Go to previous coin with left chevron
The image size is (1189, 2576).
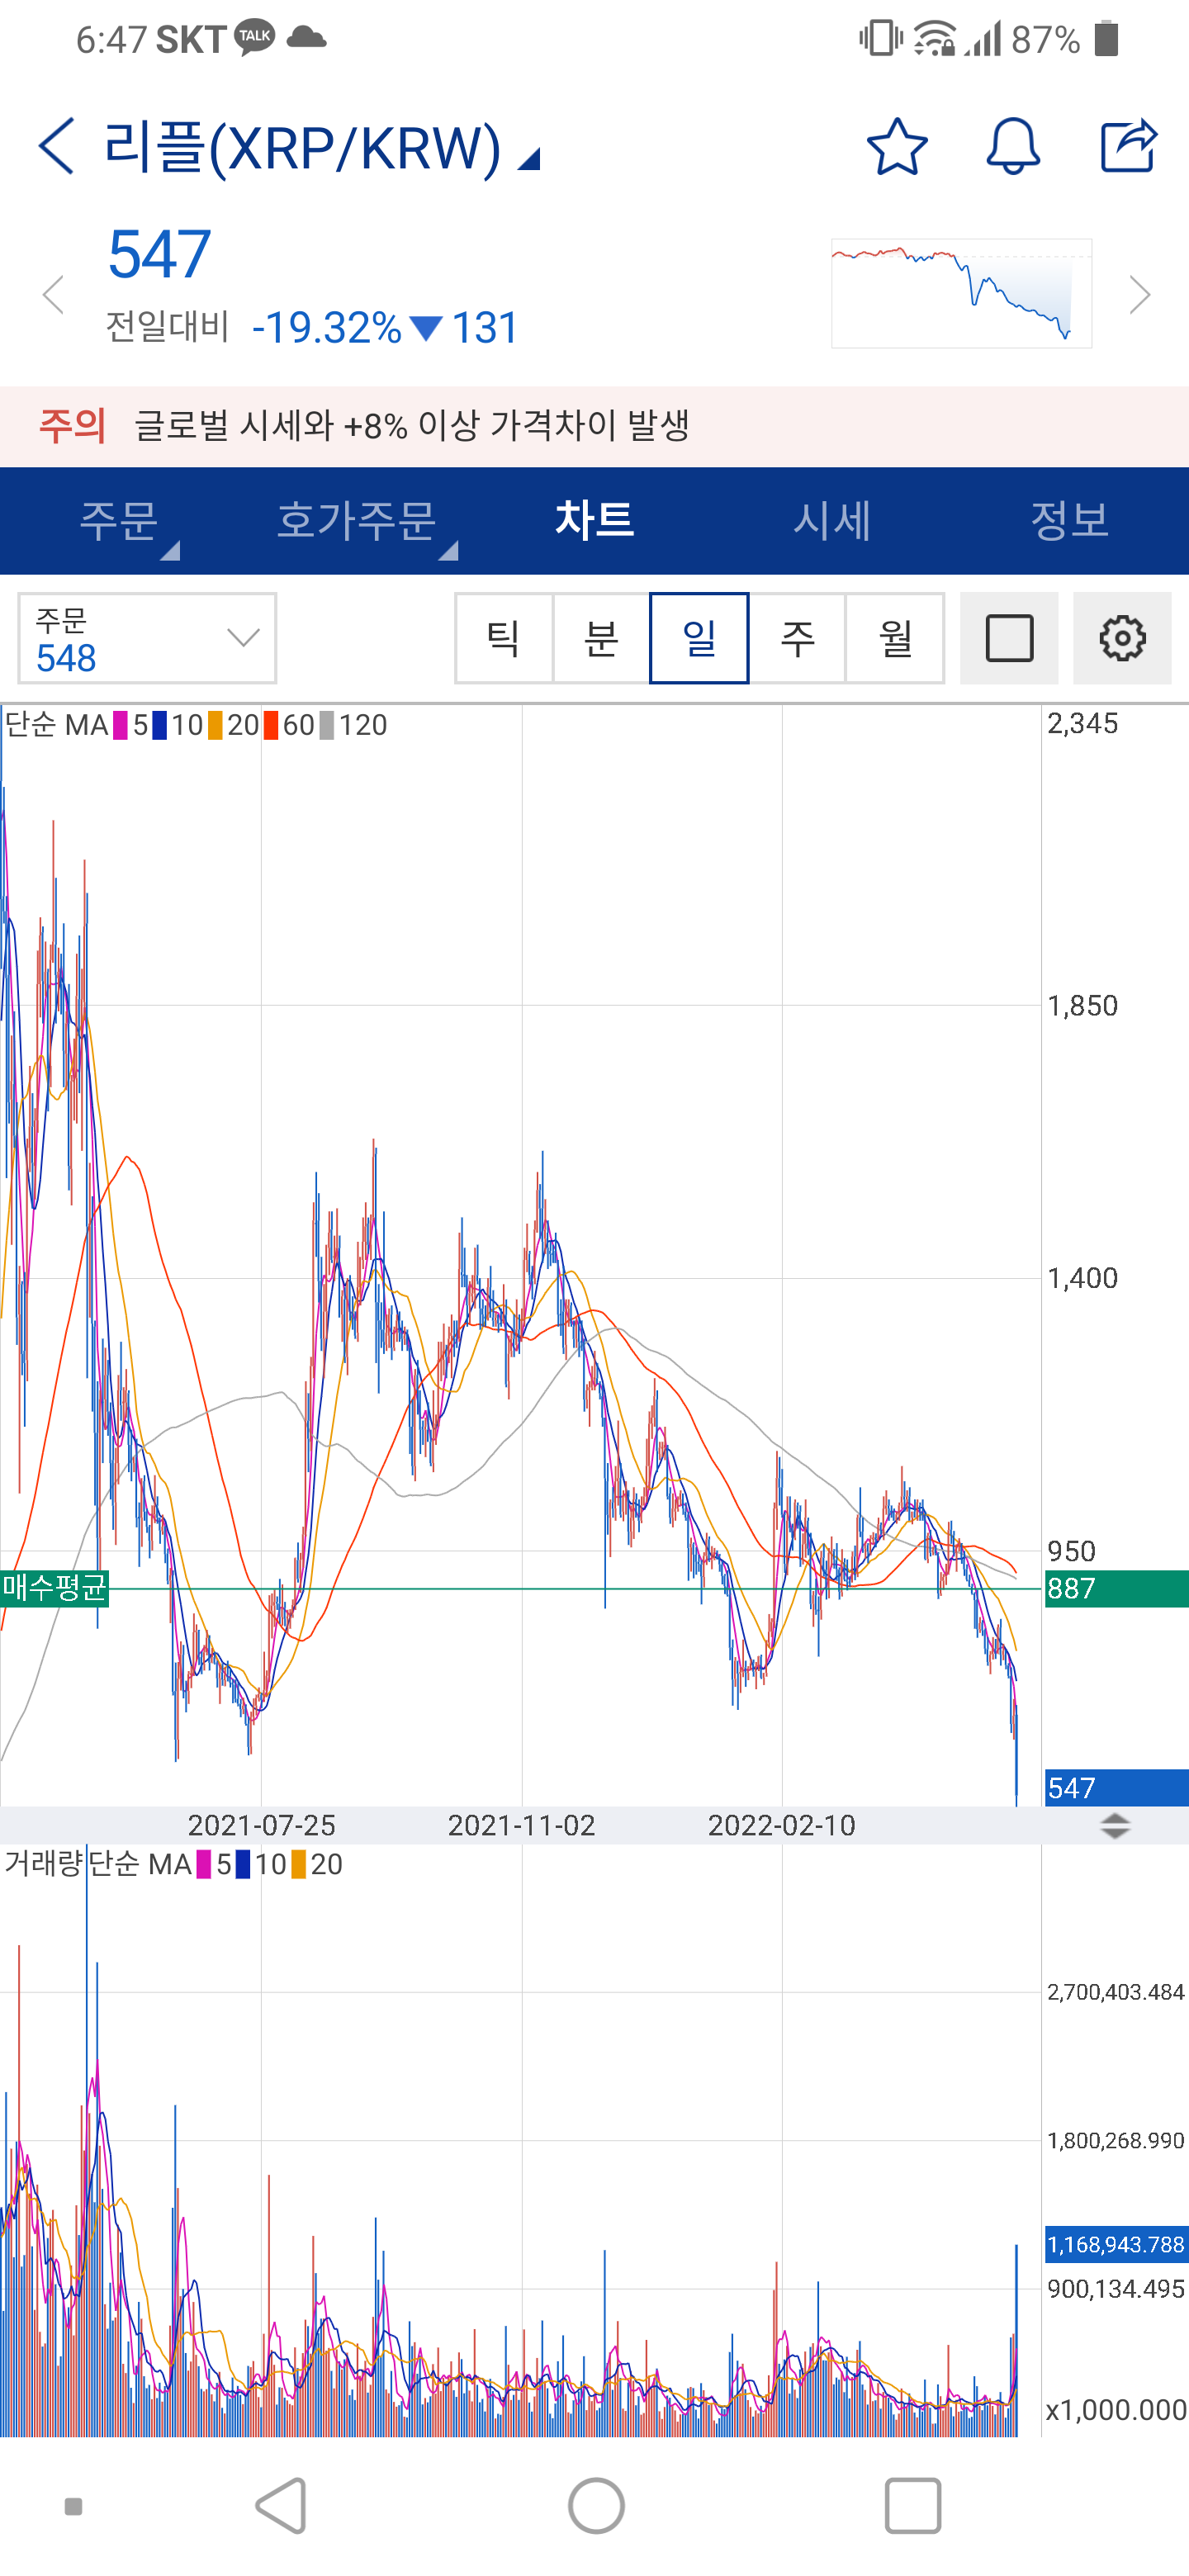pyautogui.click(x=53, y=295)
